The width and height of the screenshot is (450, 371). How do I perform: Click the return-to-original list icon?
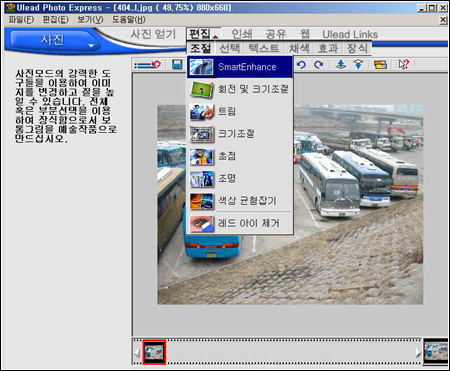pyautogui.click(x=147, y=65)
